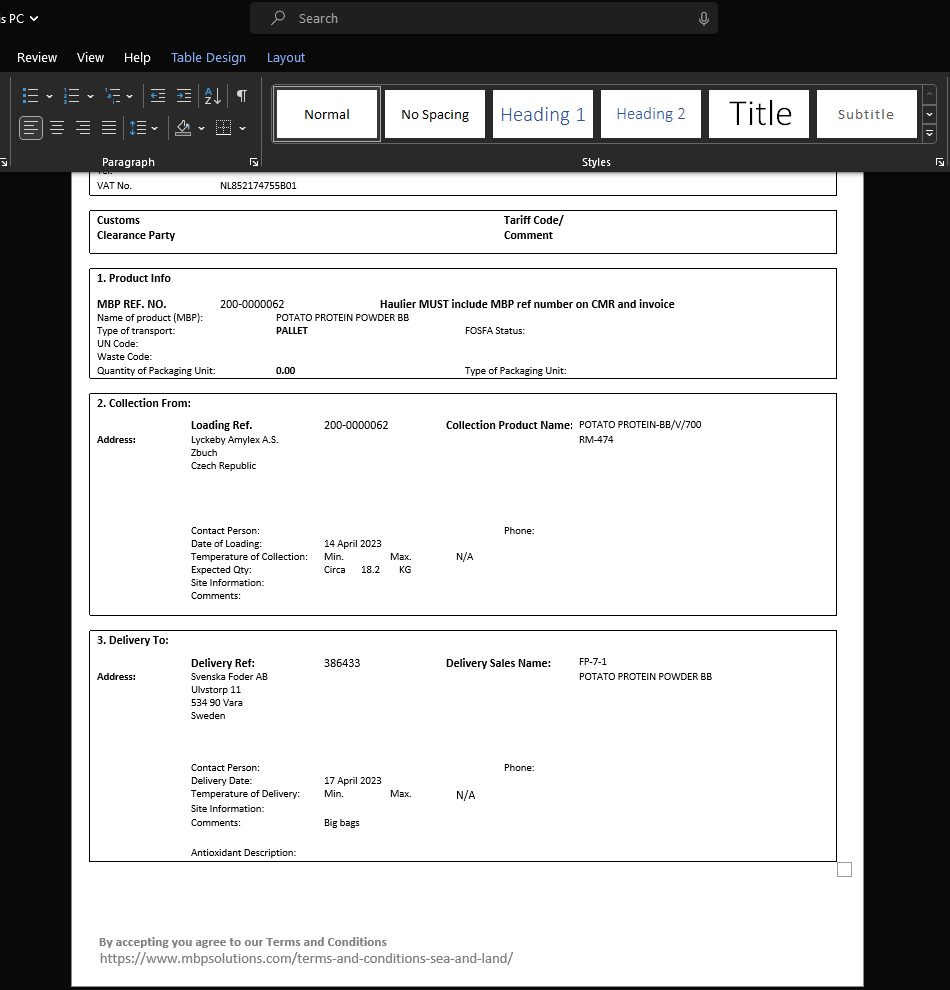The width and height of the screenshot is (950, 990).
Task: Toggle Show/Hide paragraph marks
Action: 242,96
